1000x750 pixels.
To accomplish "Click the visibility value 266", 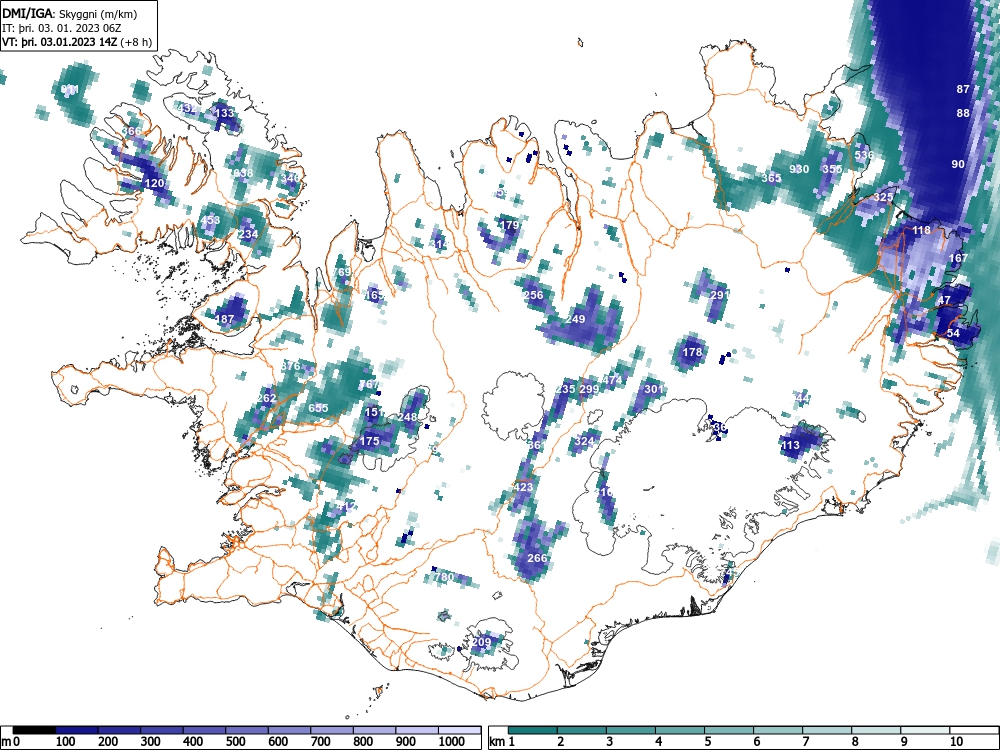I will (537, 558).
